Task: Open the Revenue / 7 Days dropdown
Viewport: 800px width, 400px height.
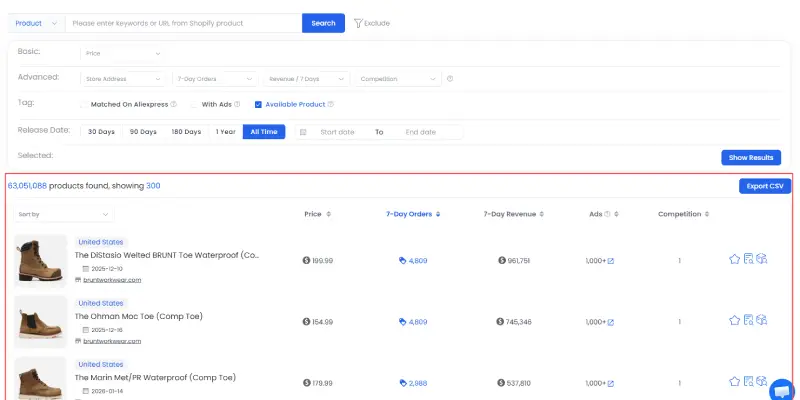Action: click(x=307, y=79)
